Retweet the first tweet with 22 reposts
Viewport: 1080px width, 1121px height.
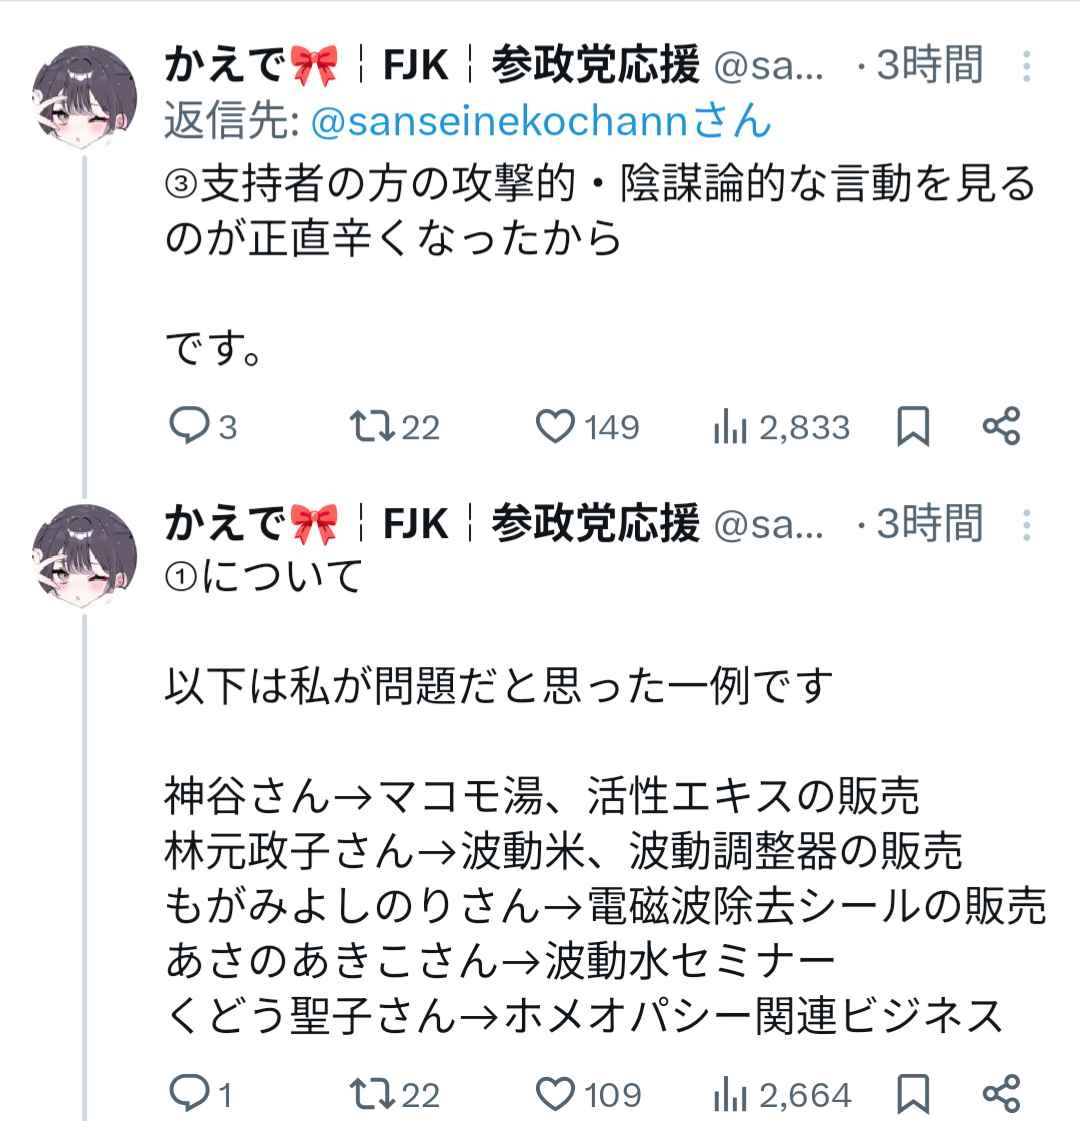[374, 427]
